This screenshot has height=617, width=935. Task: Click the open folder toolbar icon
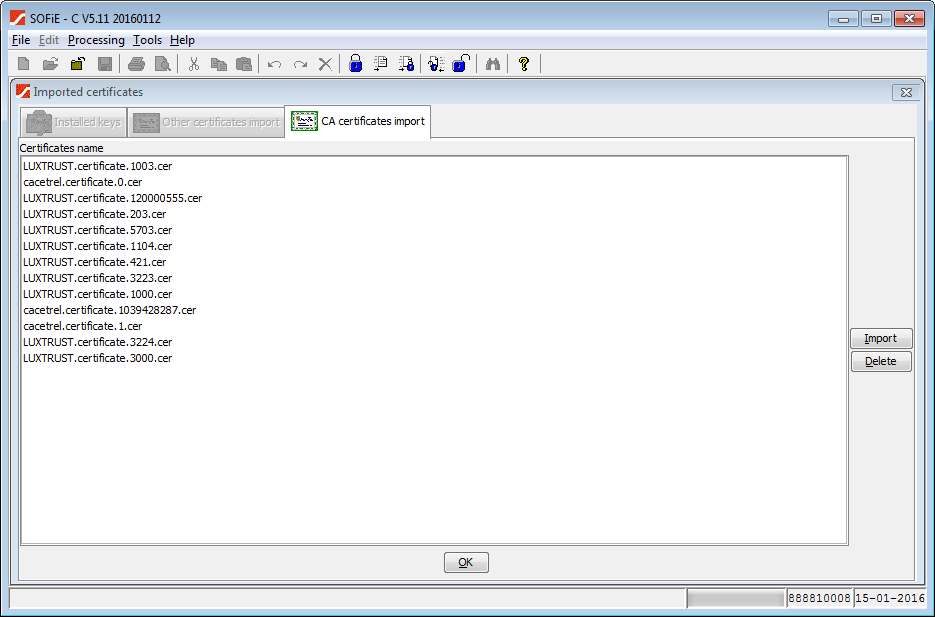click(50, 64)
